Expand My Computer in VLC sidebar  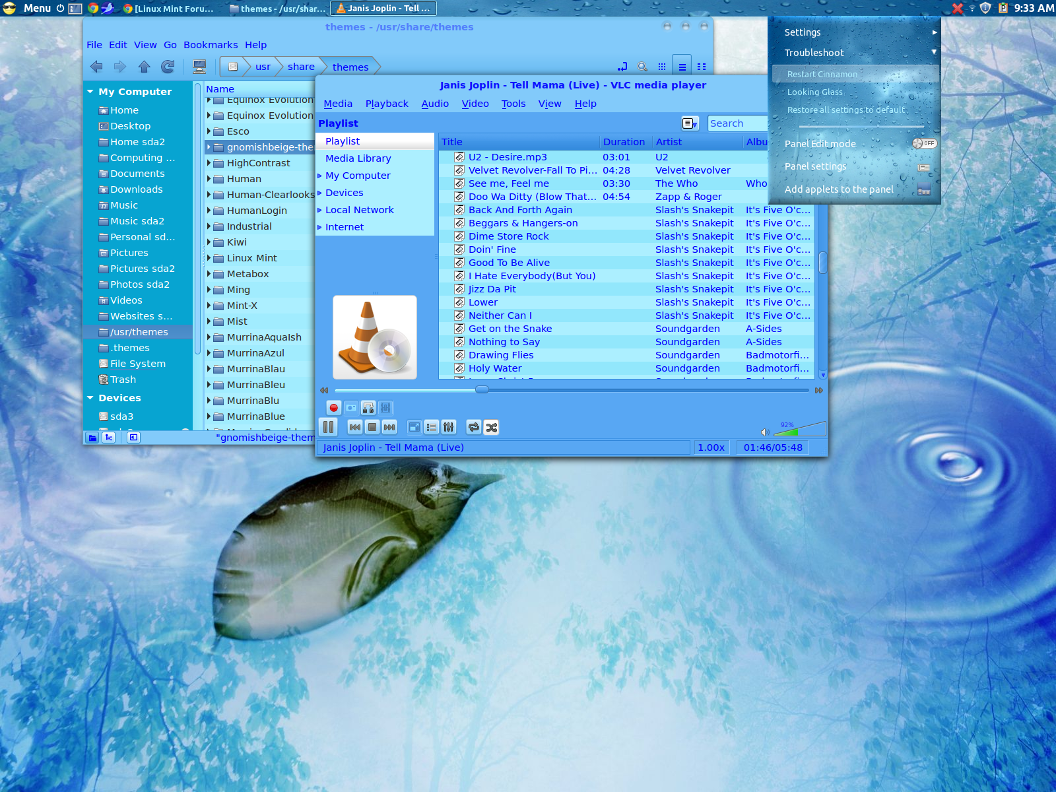(x=320, y=175)
